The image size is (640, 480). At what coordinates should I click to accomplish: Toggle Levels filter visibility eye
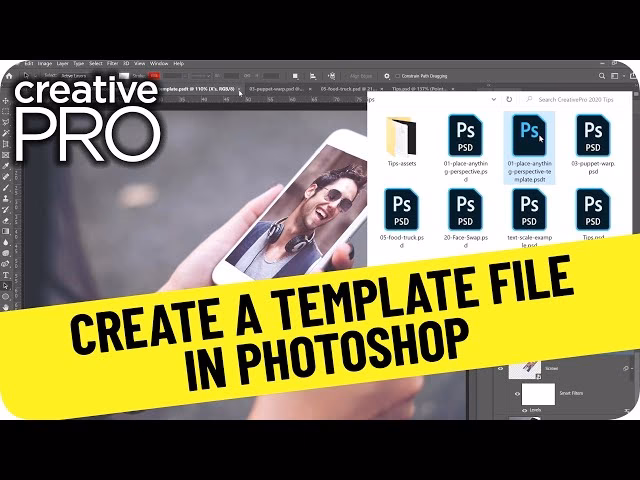[x=525, y=410]
